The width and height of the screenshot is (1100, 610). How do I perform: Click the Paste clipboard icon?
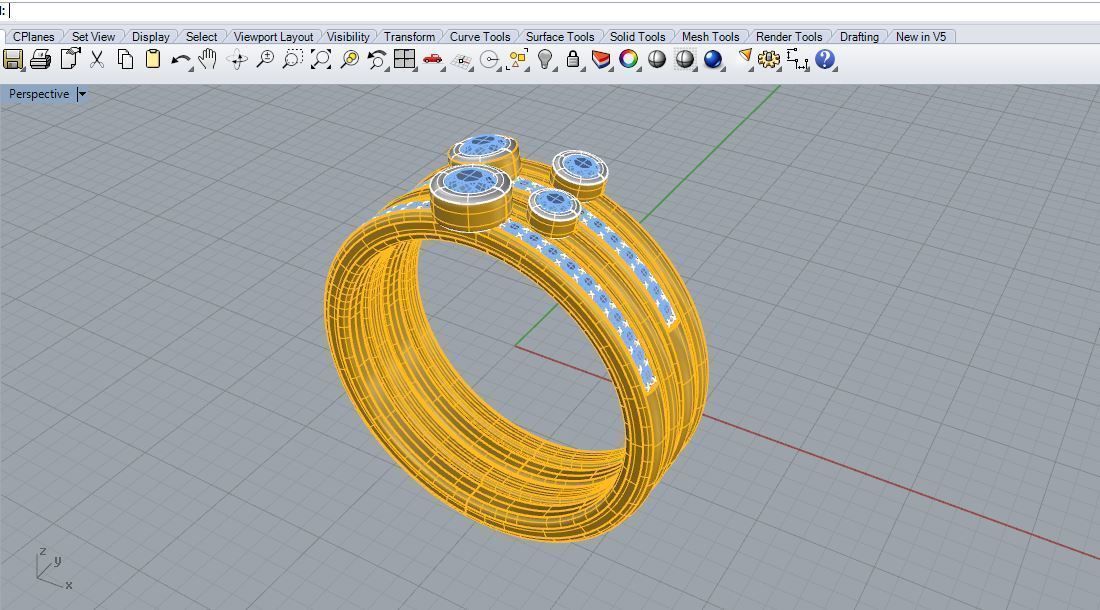153,60
